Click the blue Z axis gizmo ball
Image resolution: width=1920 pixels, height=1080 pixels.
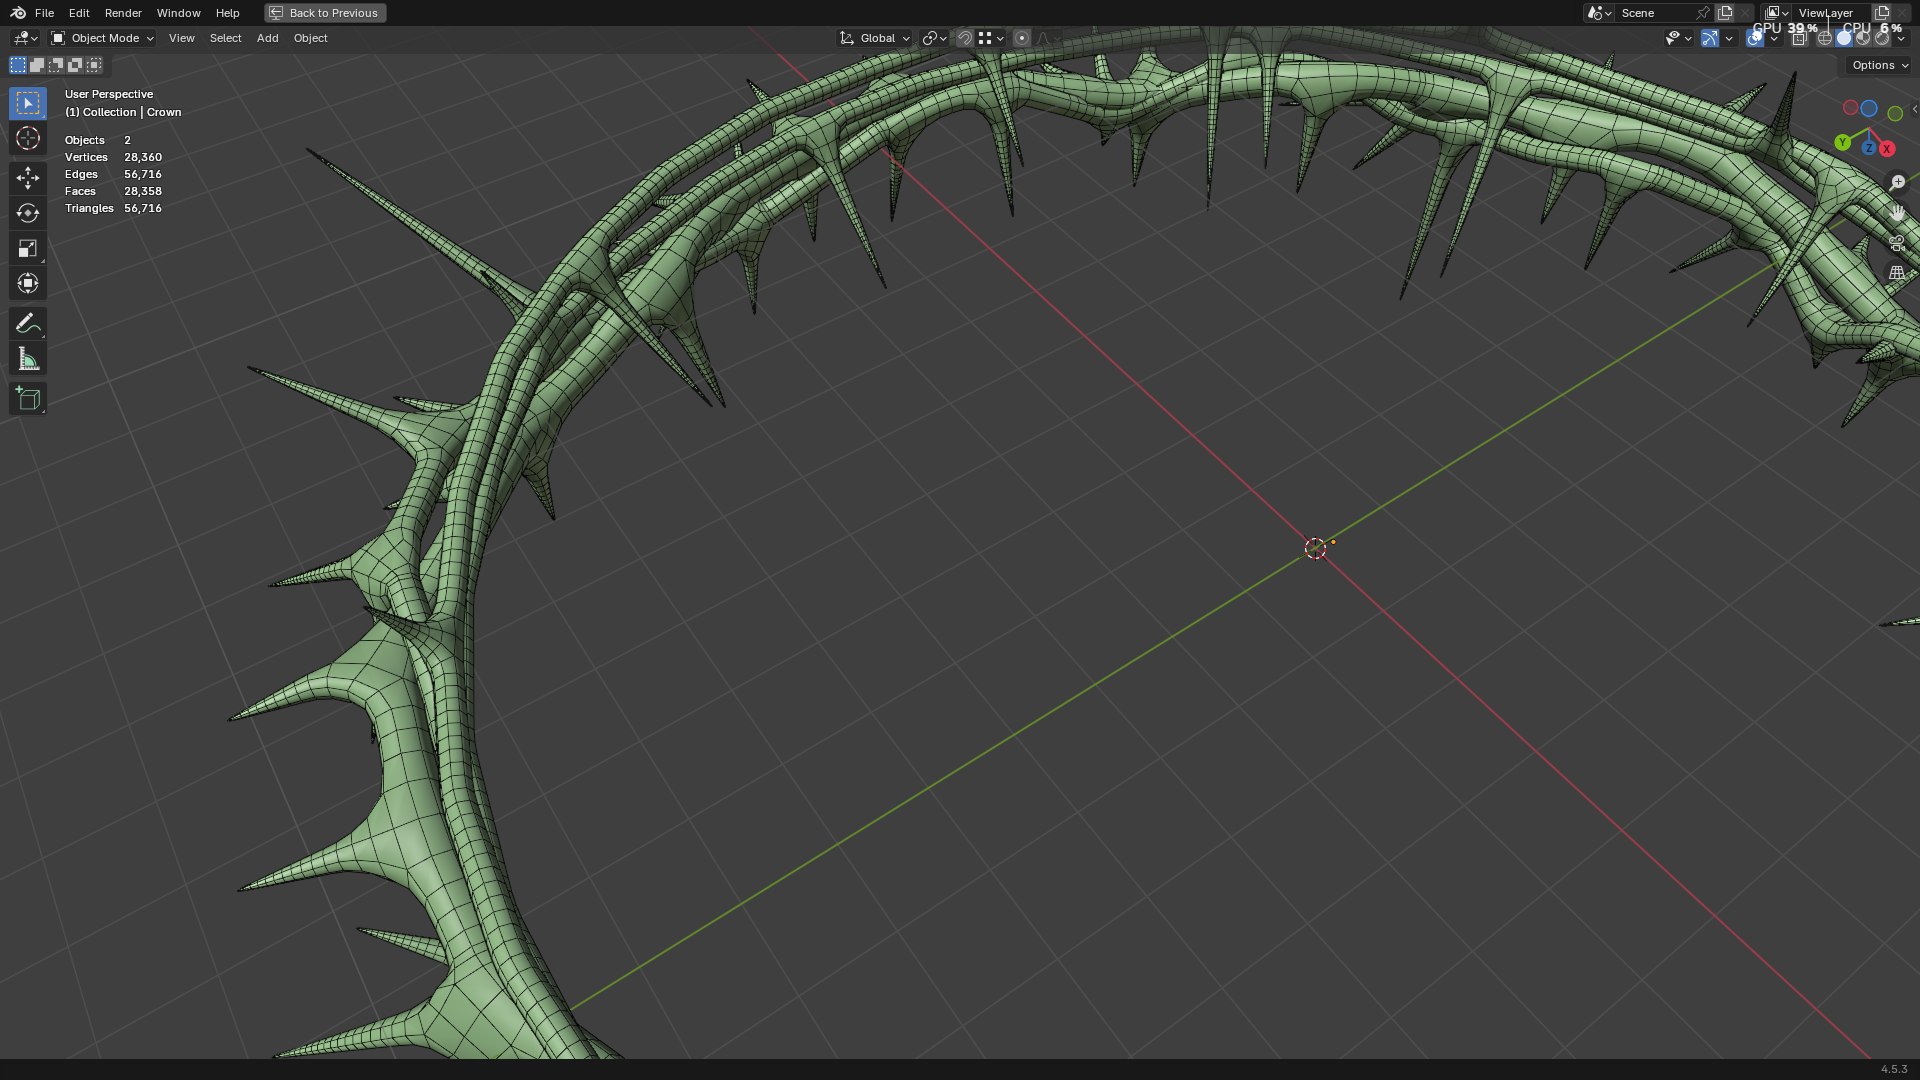tap(1868, 148)
